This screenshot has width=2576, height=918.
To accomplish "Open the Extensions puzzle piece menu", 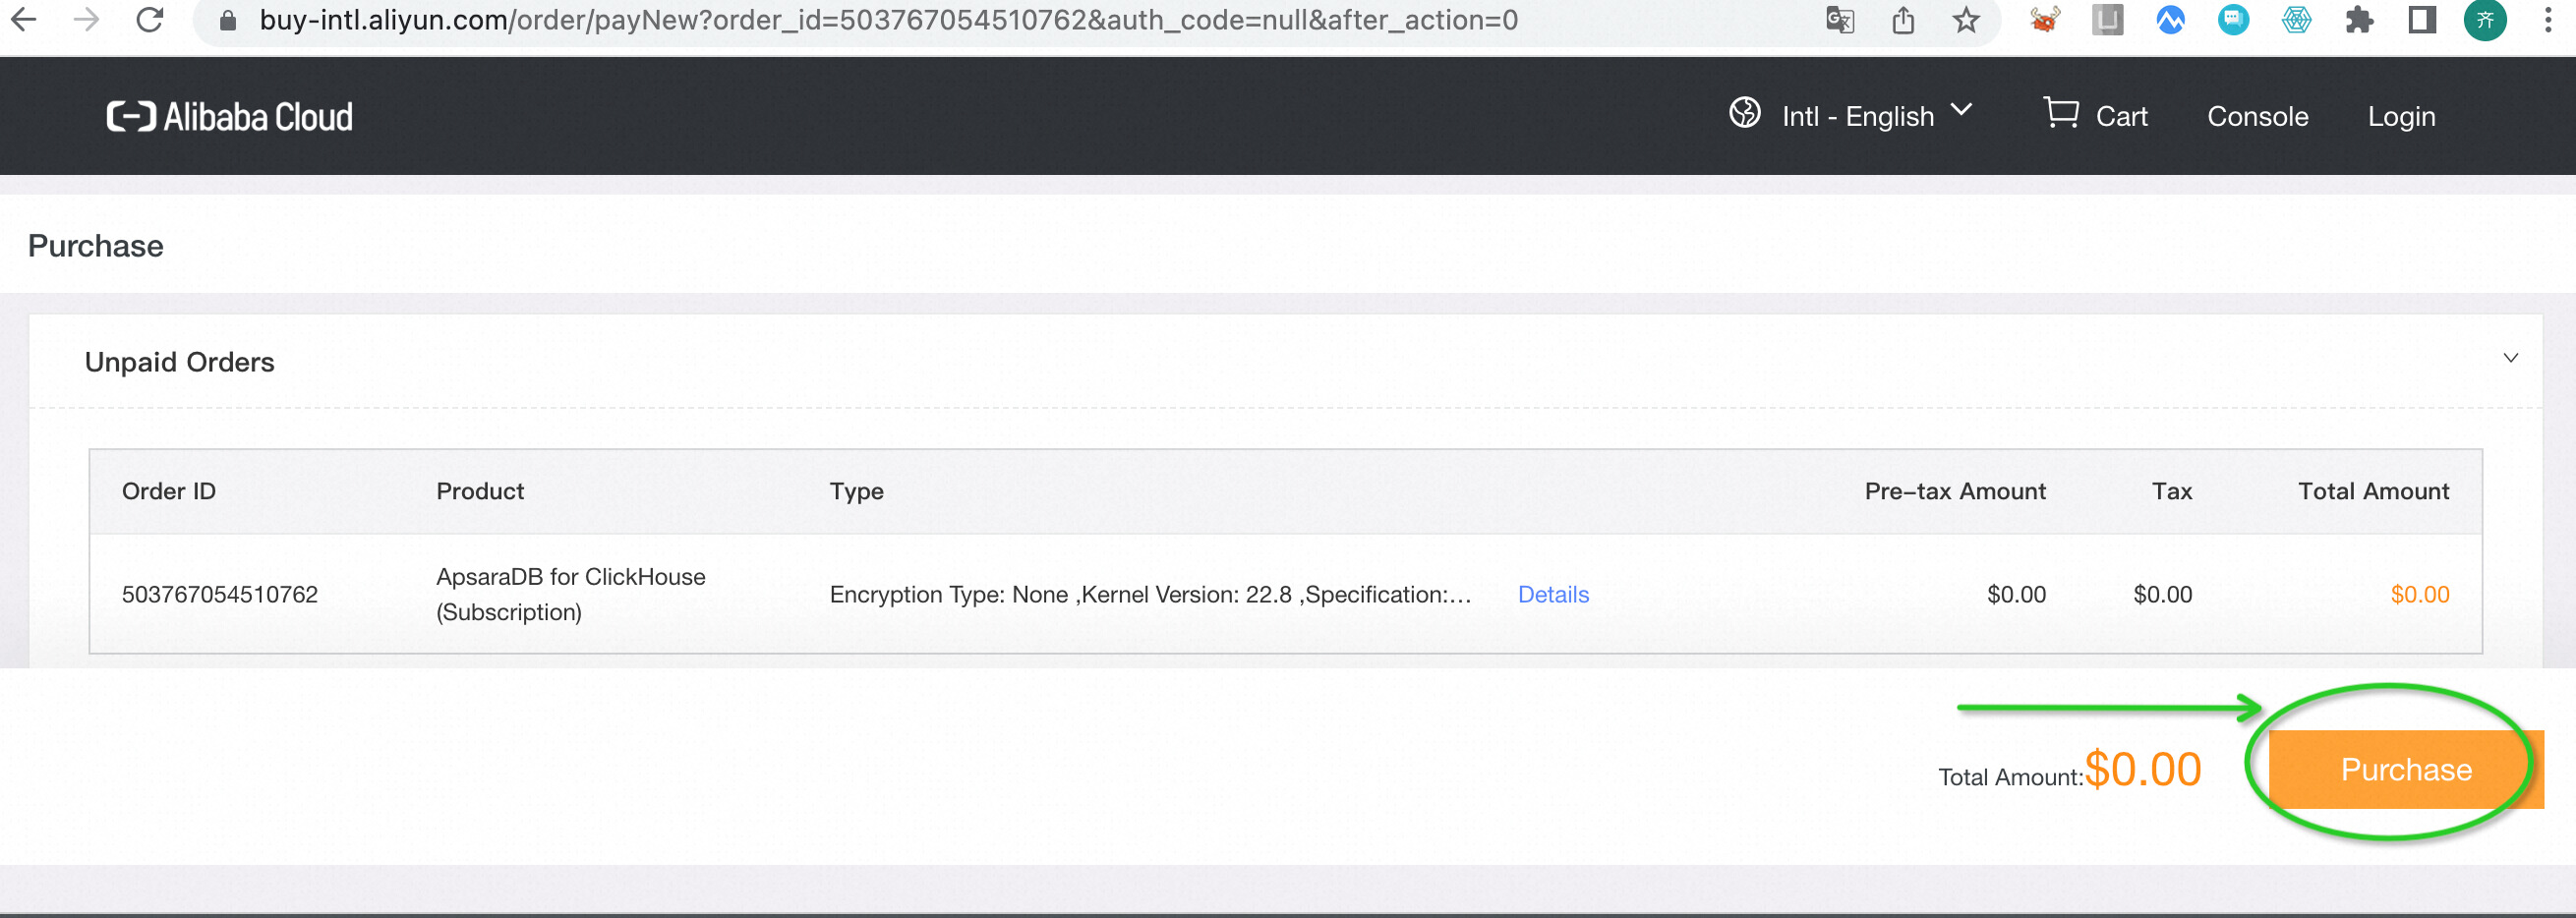I will (2359, 20).
